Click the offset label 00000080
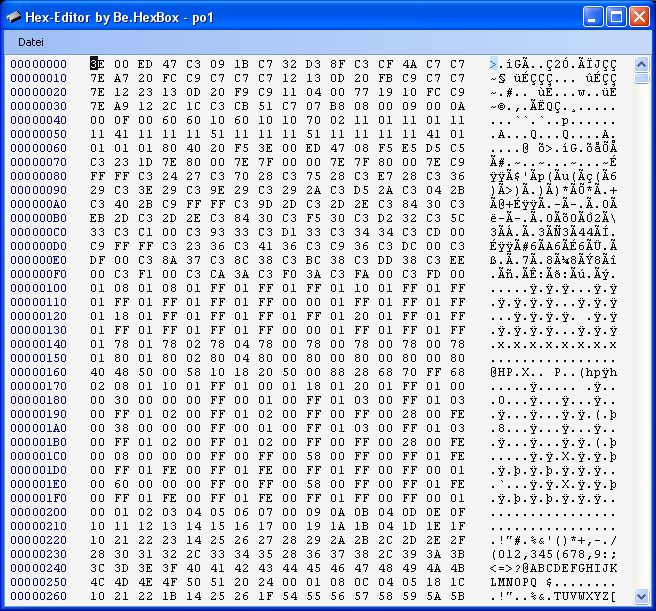This screenshot has height=611, width=656. (39, 176)
